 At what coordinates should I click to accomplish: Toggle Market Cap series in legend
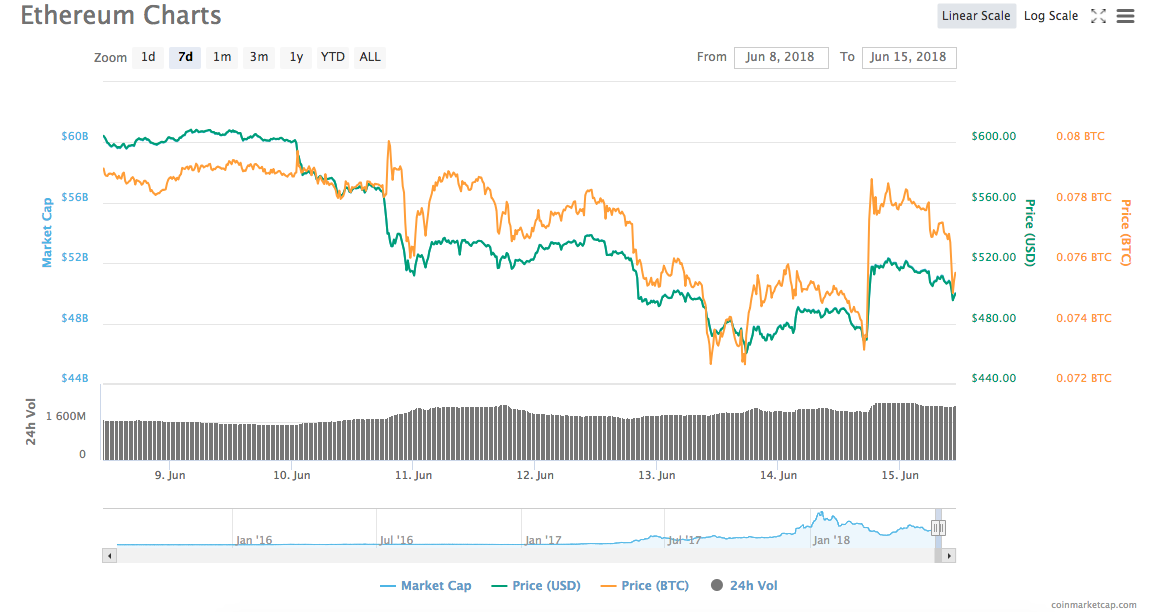[x=430, y=586]
